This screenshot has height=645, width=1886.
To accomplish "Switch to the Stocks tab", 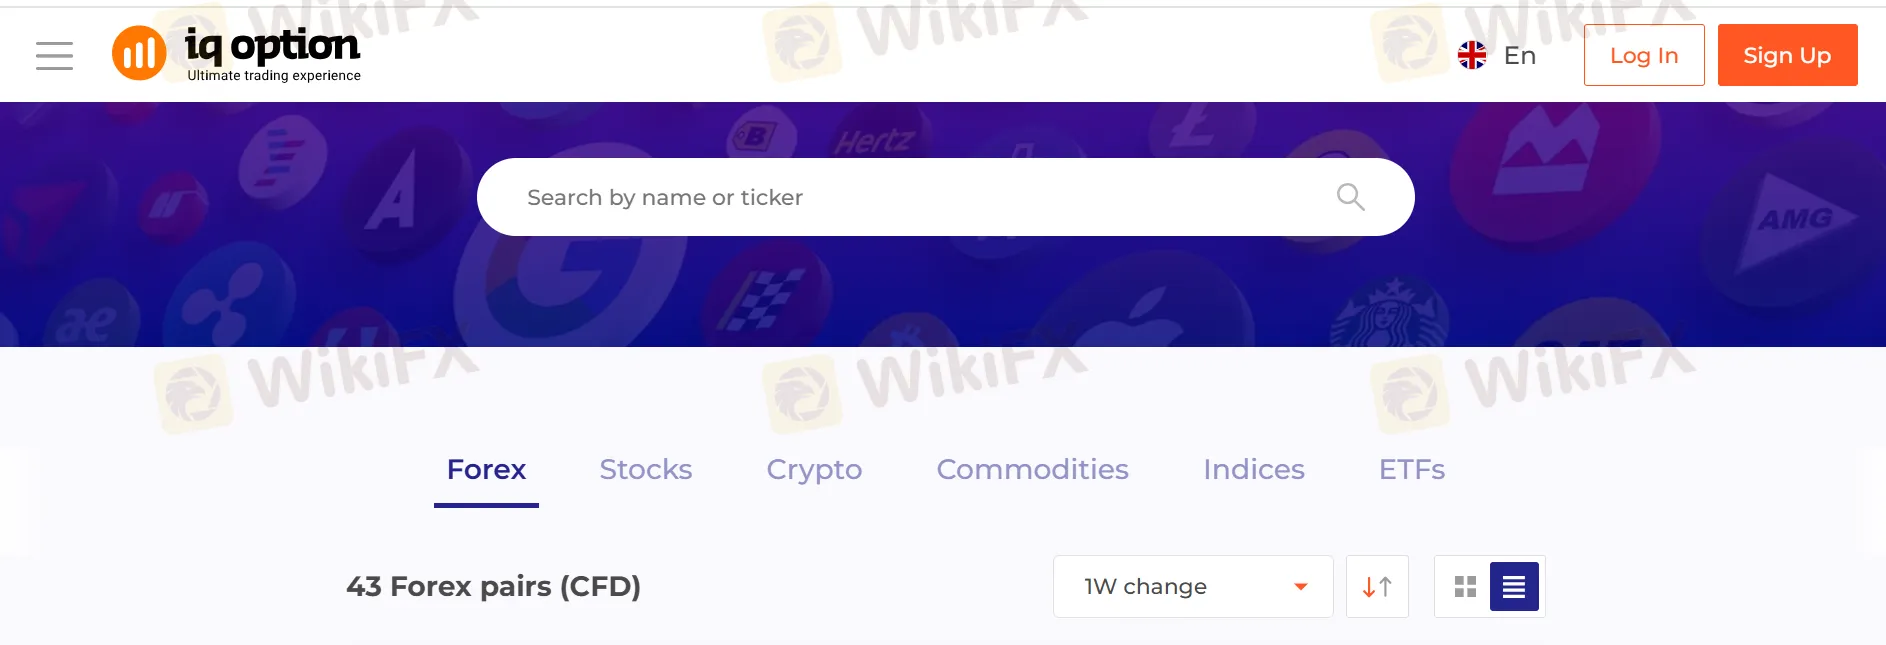I will tap(646, 470).
